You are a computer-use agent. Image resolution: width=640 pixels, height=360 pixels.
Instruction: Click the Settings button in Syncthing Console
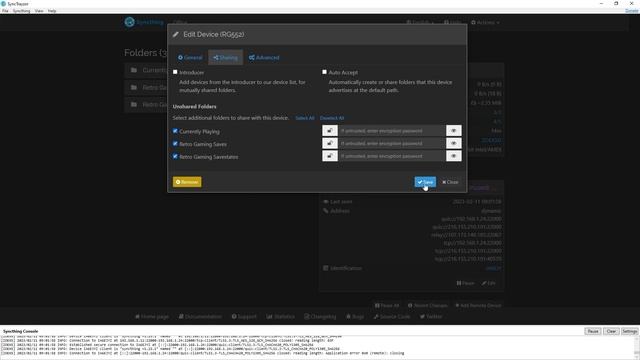629,331
